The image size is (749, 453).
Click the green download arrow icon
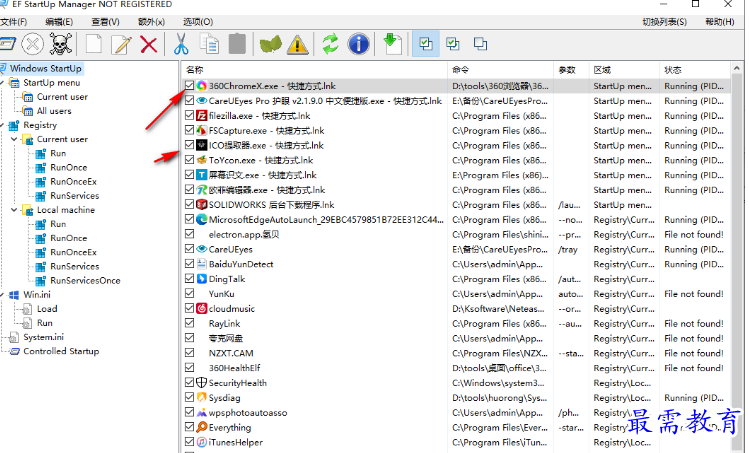click(x=393, y=44)
